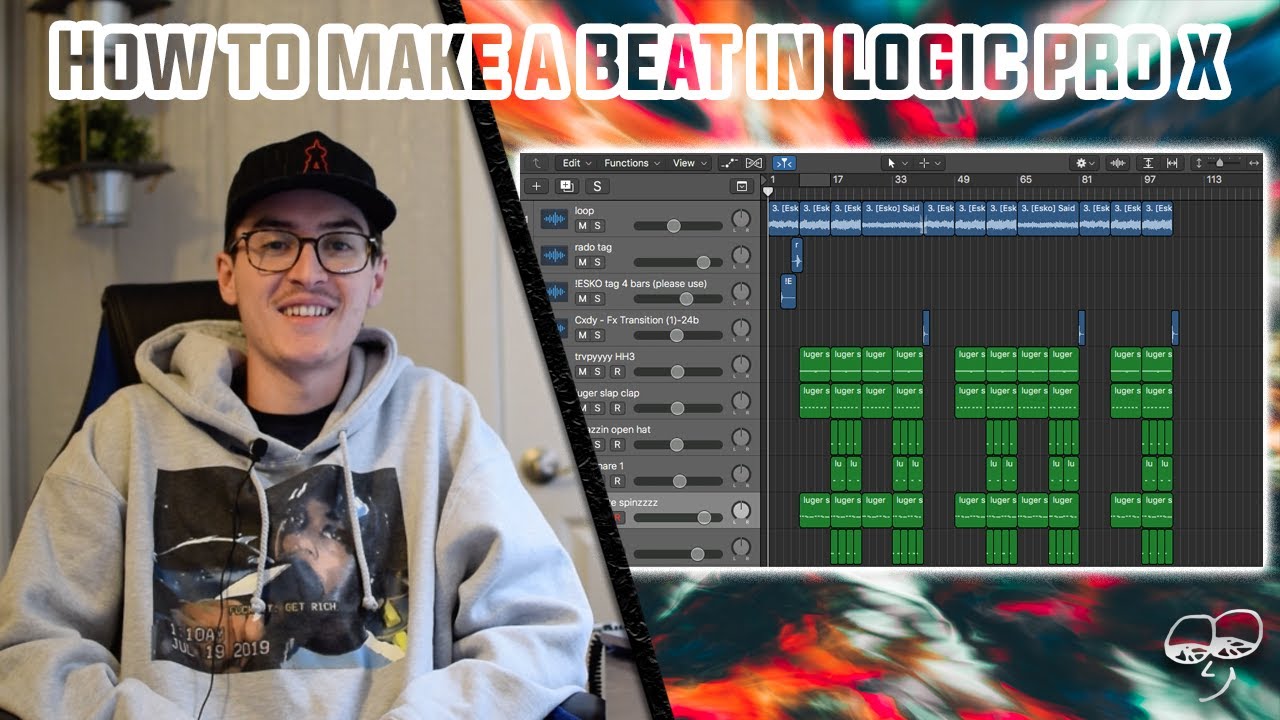Record-enable the trvpyyyy HH3 track
The width and height of the screenshot is (1280, 720).
pyautogui.click(x=617, y=372)
